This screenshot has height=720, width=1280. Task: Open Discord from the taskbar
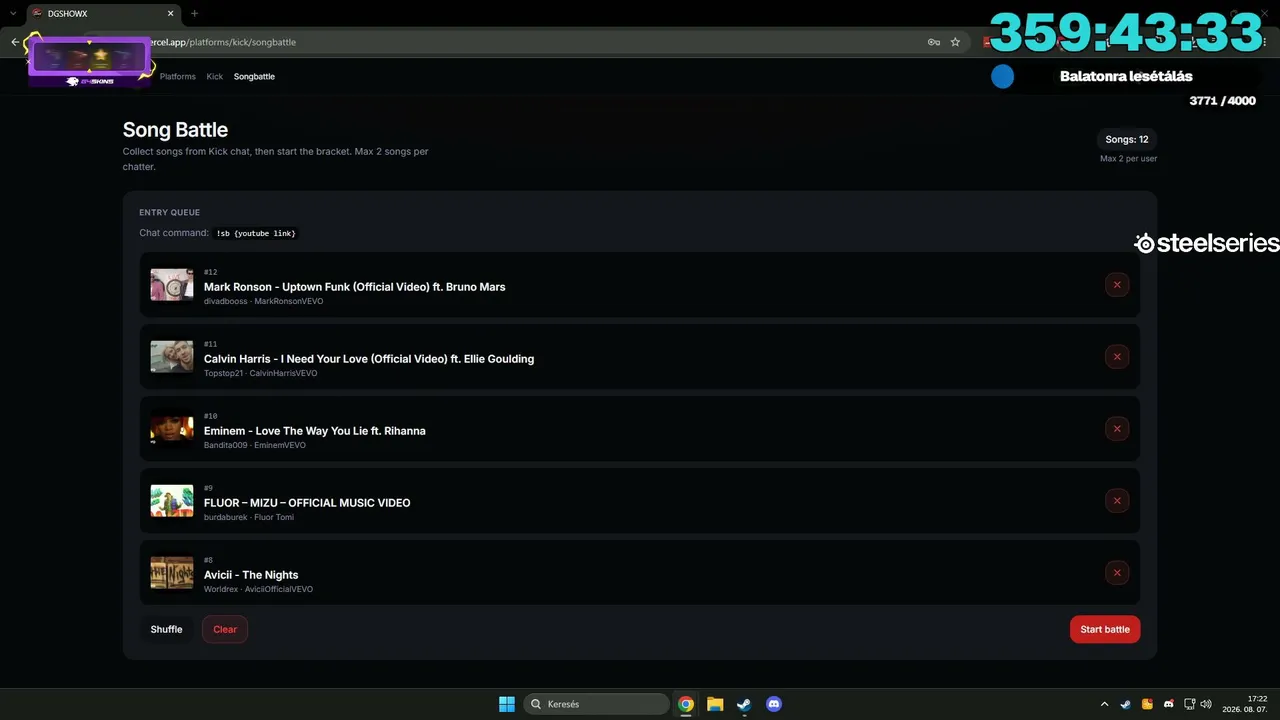773,704
